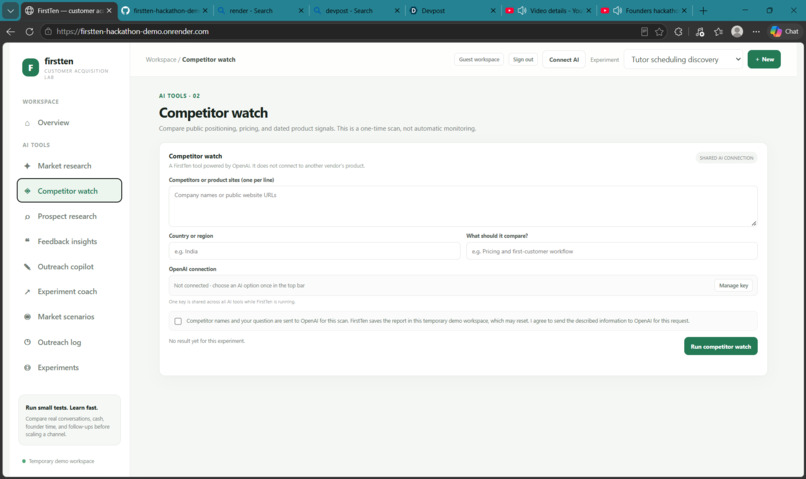Open a new browser tab with plus

pyautogui.click(x=703, y=10)
